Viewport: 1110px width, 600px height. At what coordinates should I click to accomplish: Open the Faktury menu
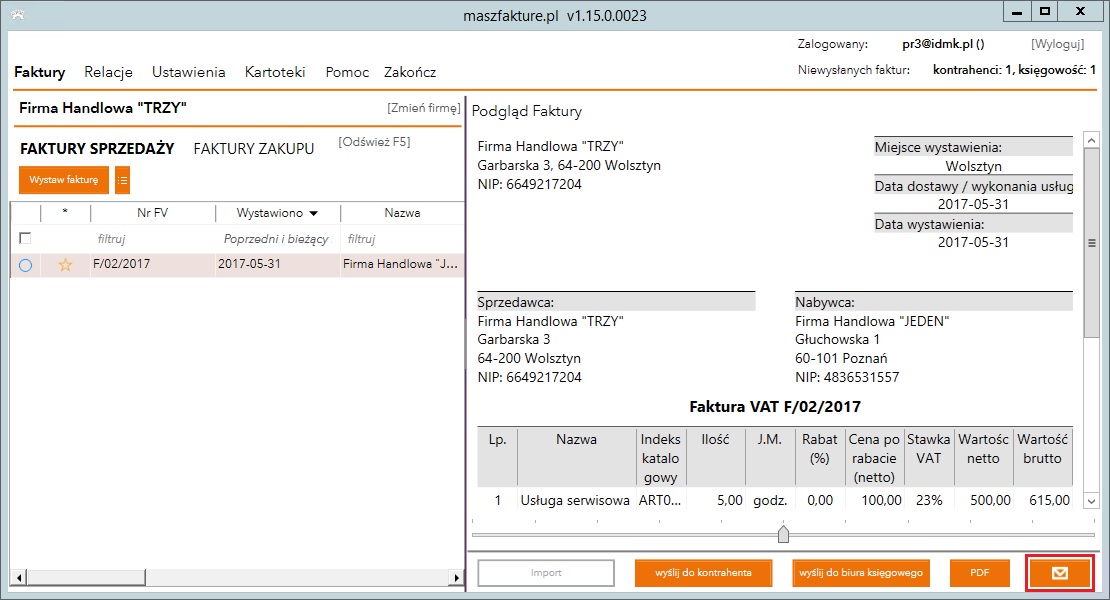(x=40, y=72)
